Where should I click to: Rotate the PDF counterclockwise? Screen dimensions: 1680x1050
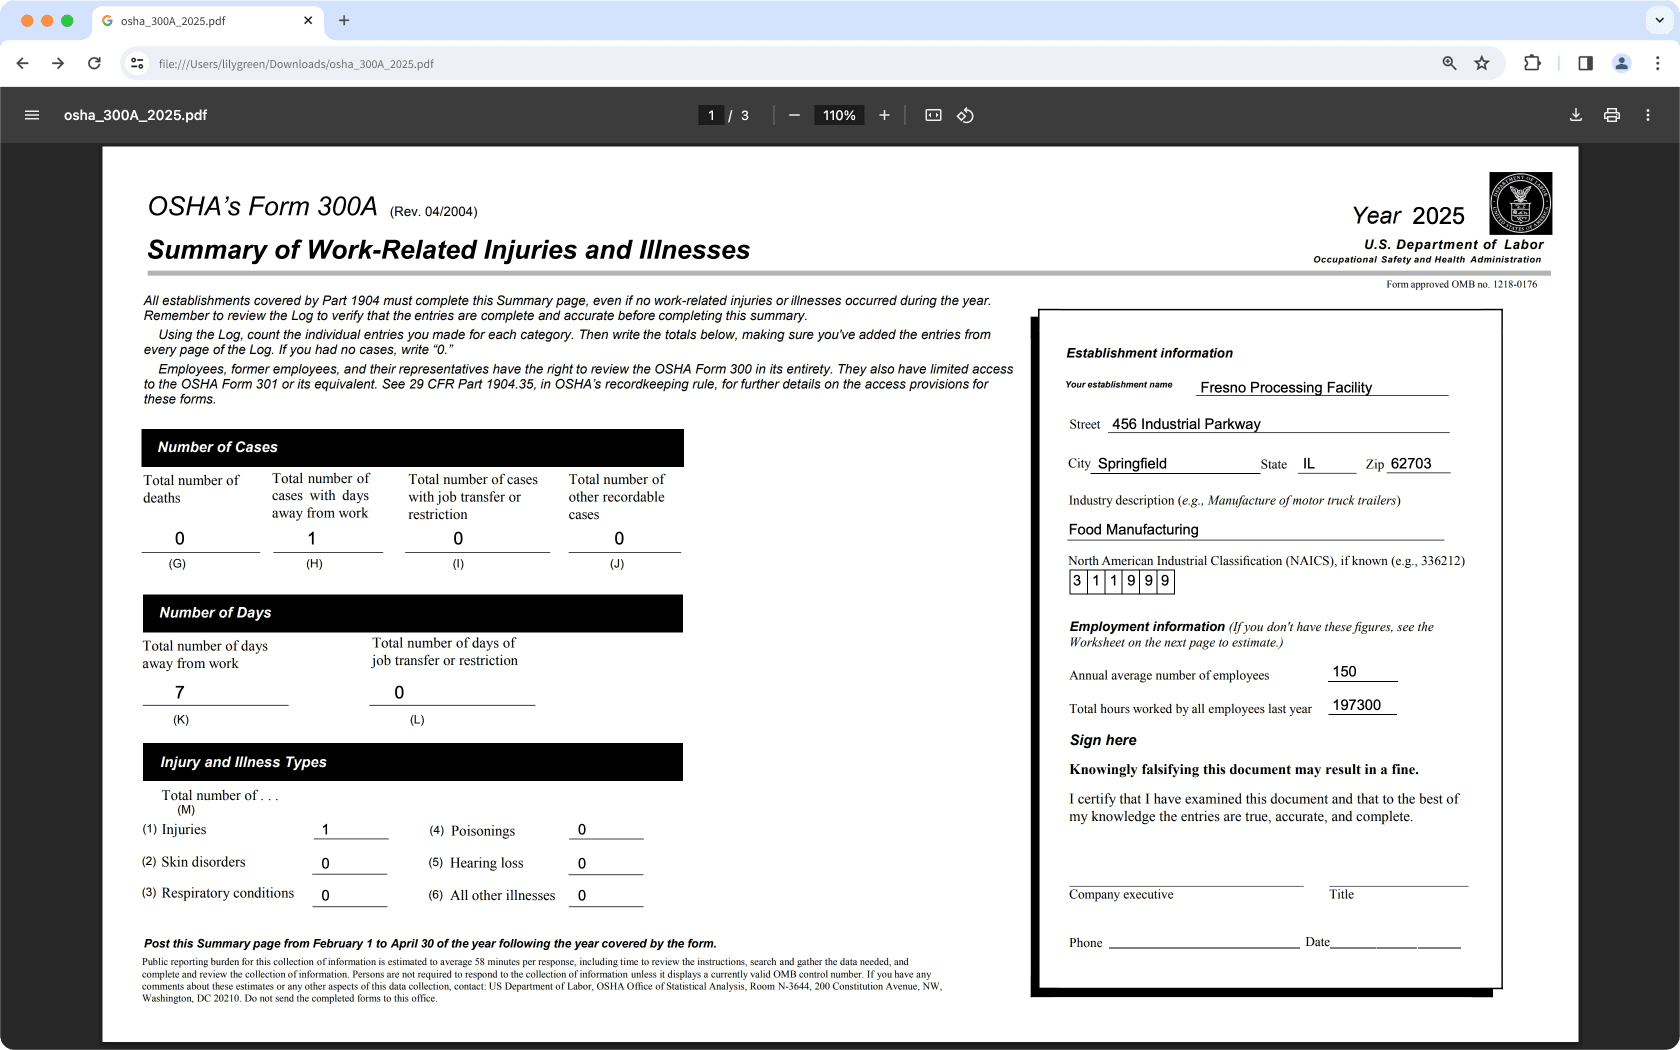click(x=965, y=115)
